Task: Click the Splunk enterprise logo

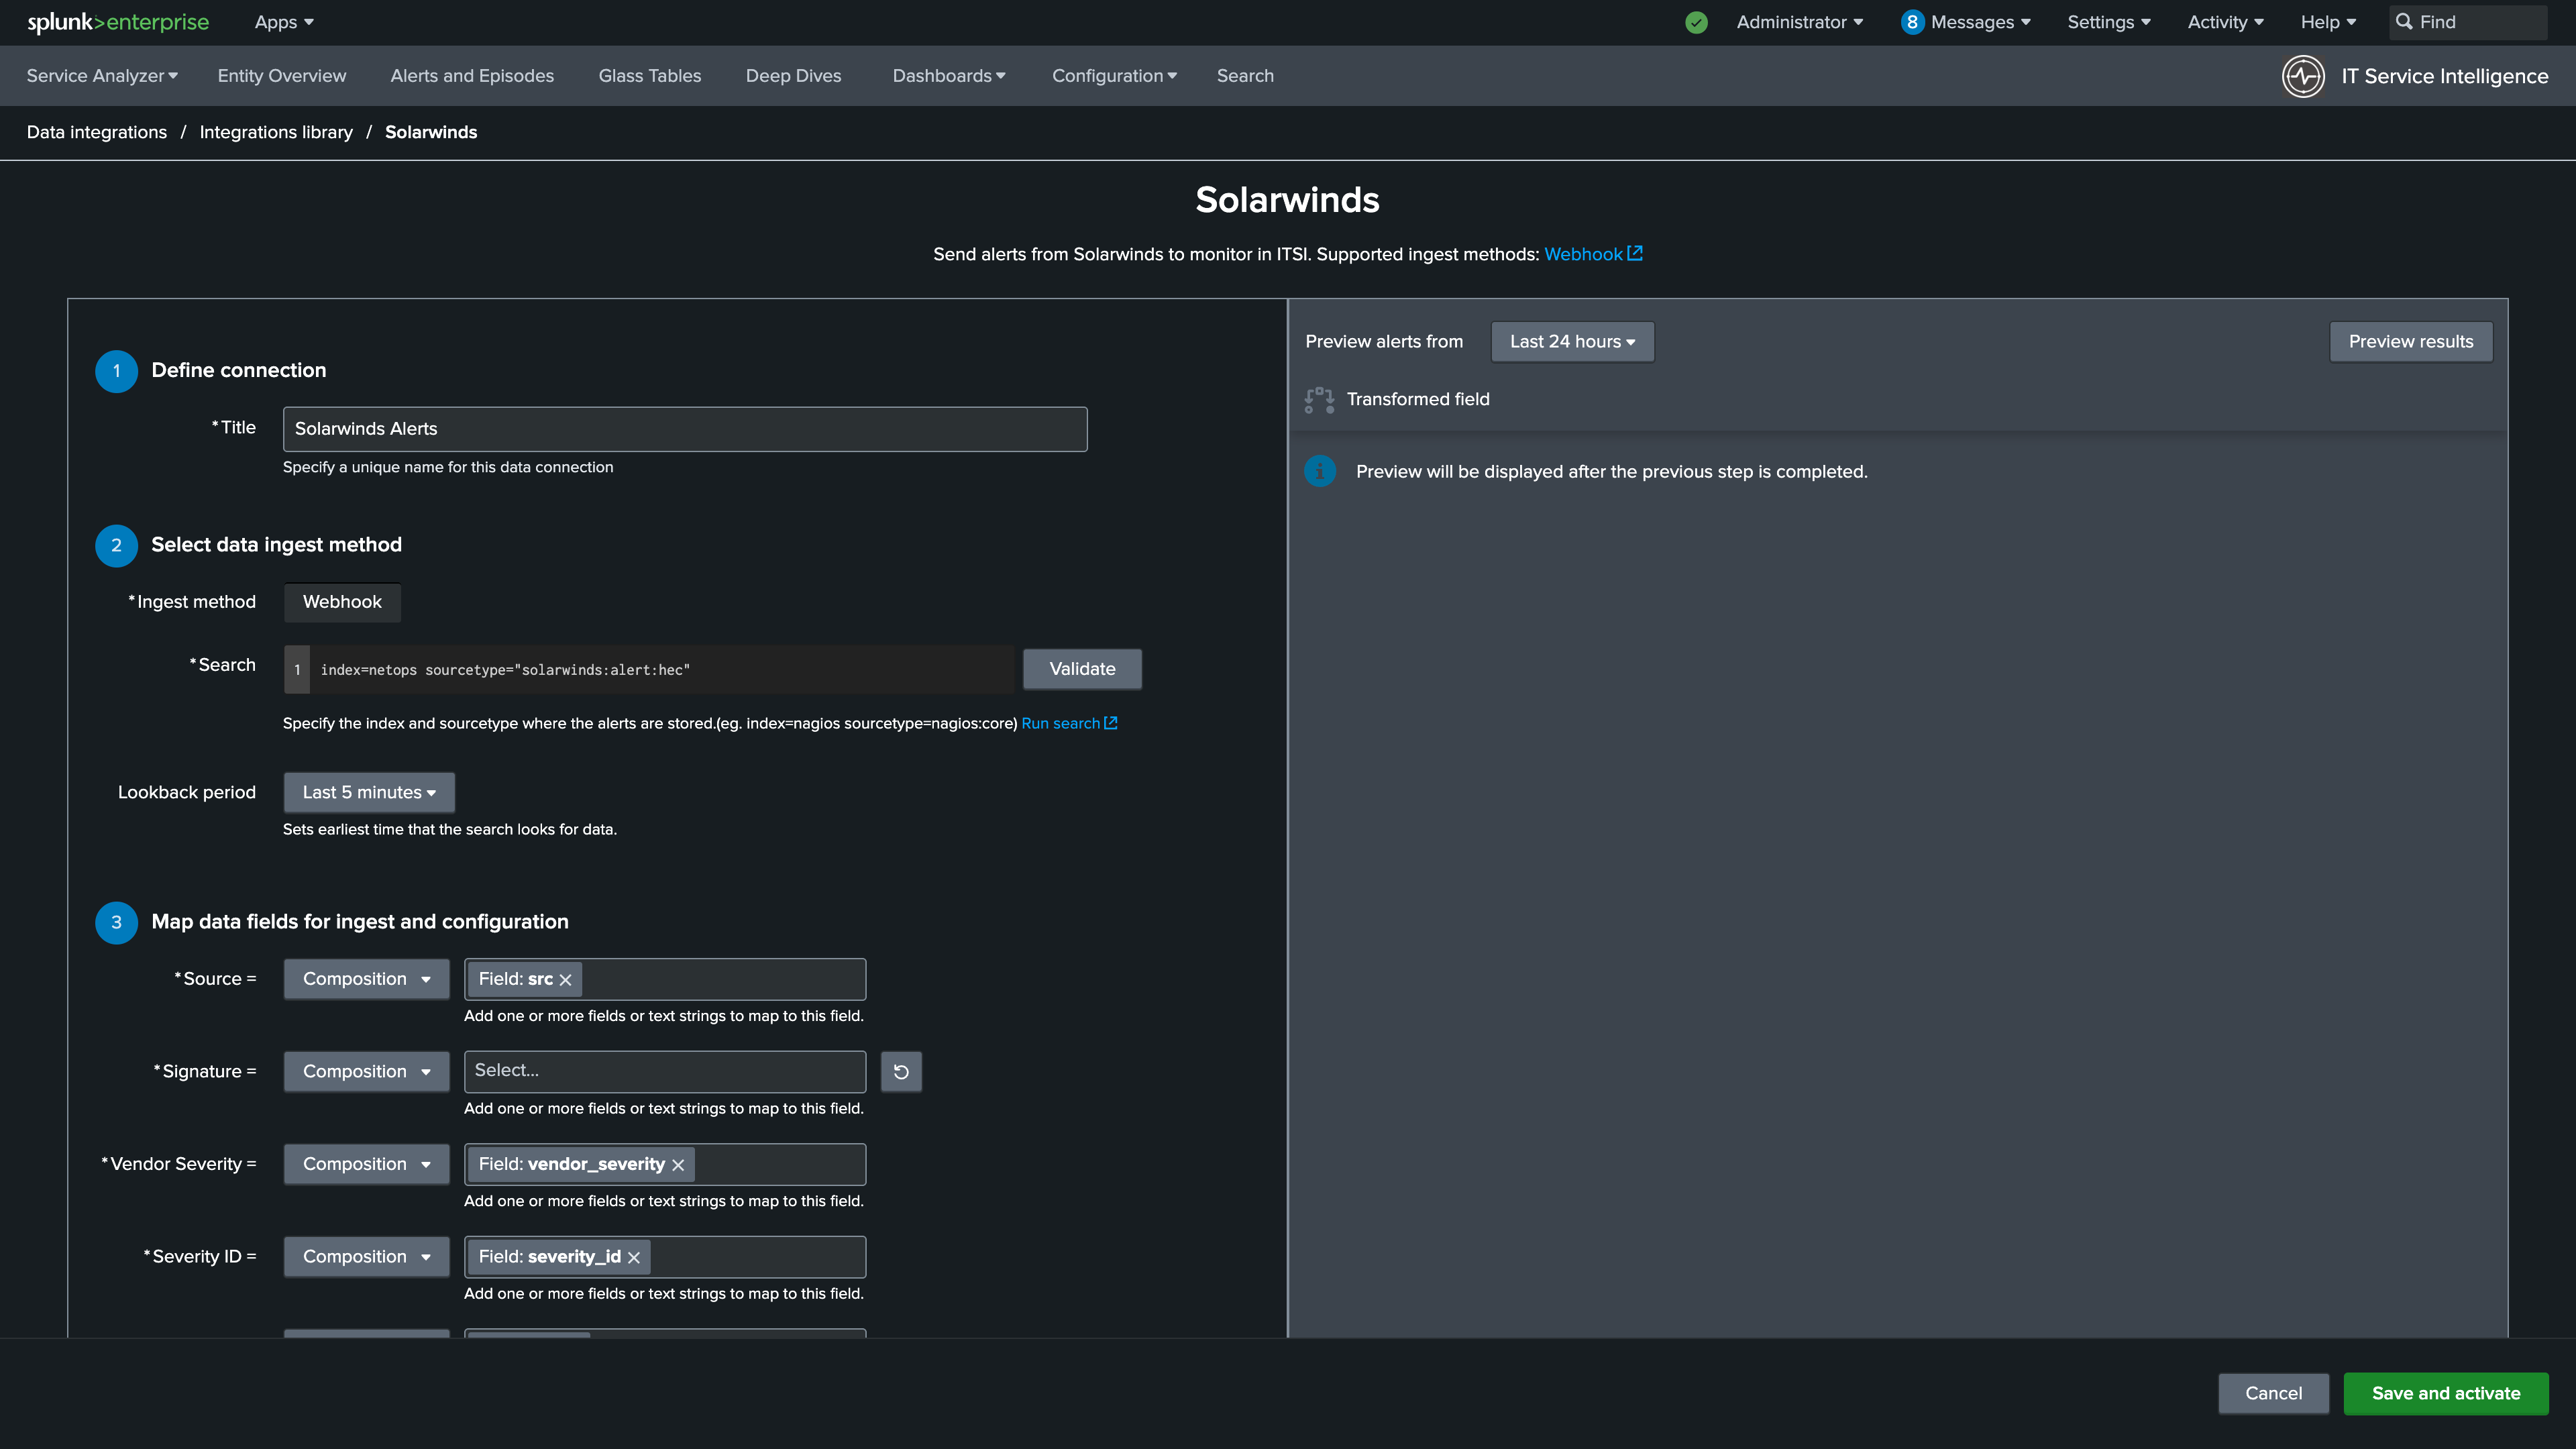Action: [x=118, y=22]
